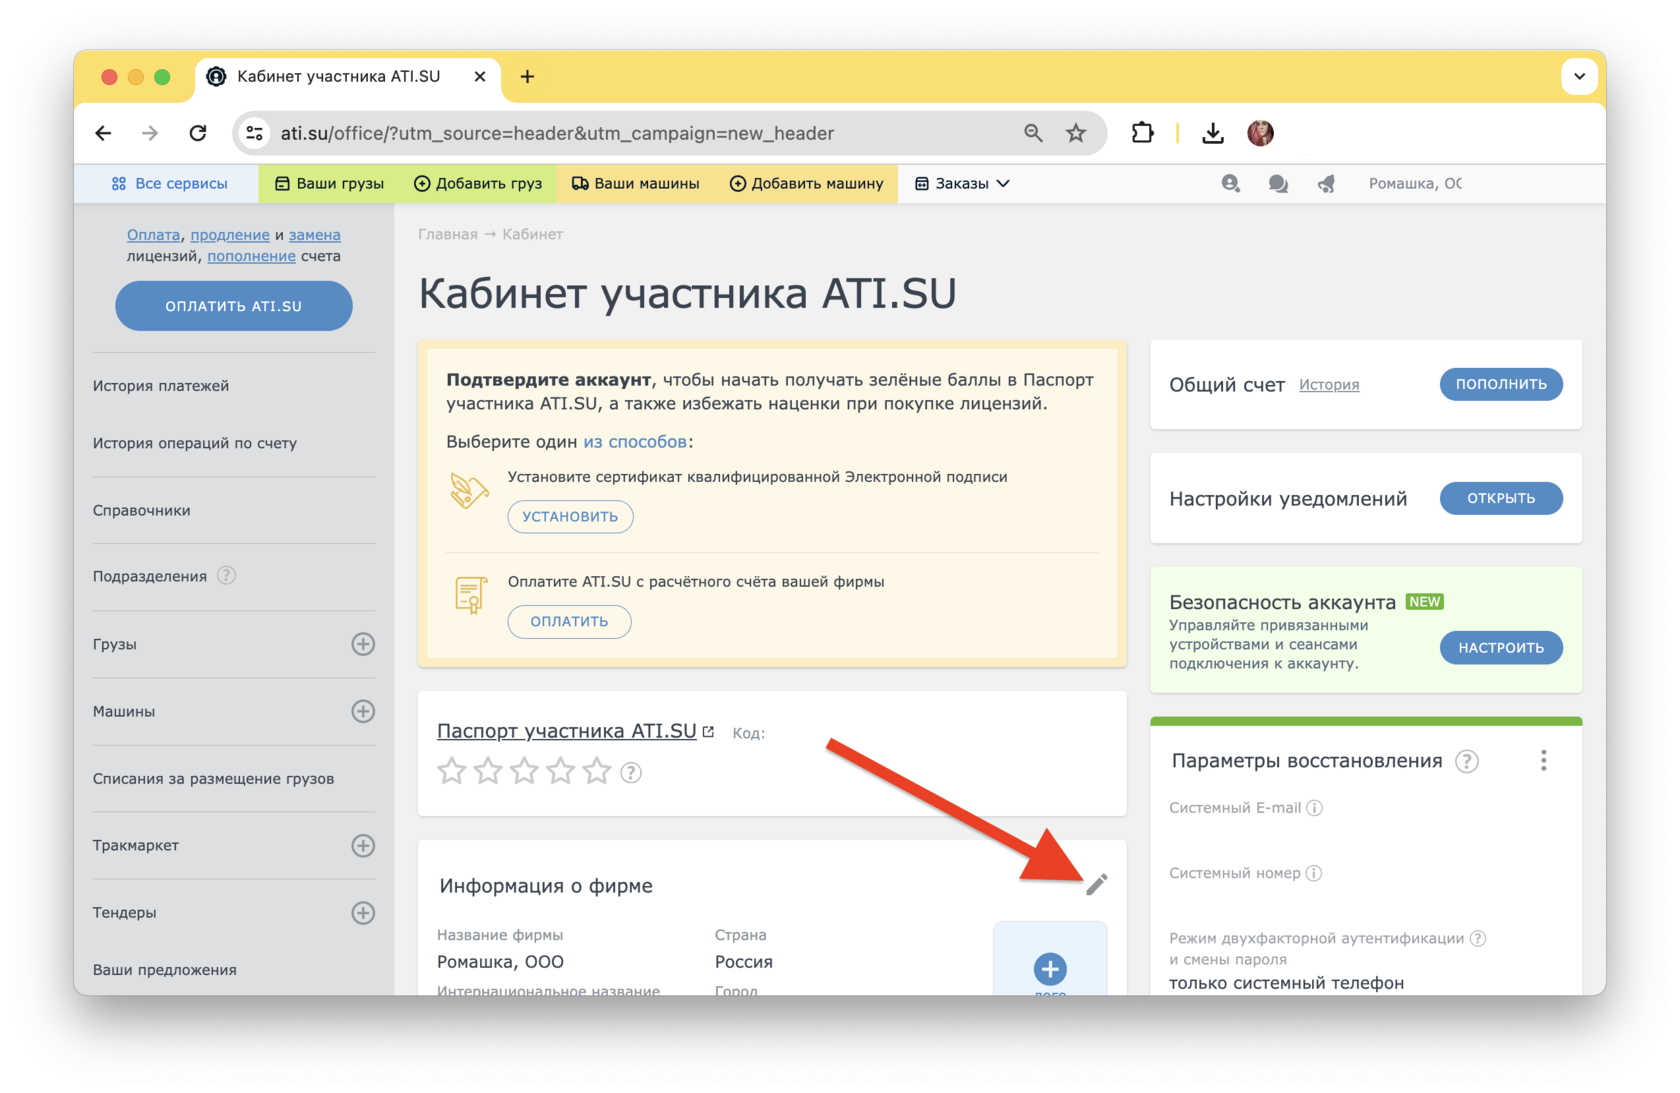Select Добавить машину in the header
The width and height of the screenshot is (1680, 1093).
(806, 184)
